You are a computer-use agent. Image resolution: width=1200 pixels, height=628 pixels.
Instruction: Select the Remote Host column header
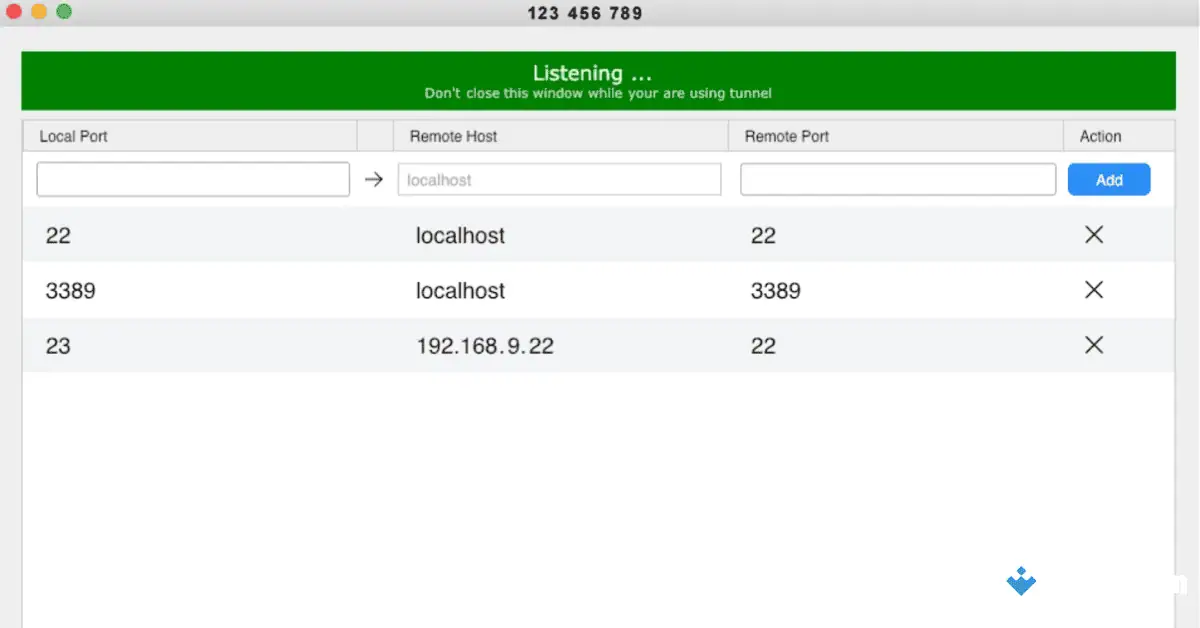tap(453, 136)
